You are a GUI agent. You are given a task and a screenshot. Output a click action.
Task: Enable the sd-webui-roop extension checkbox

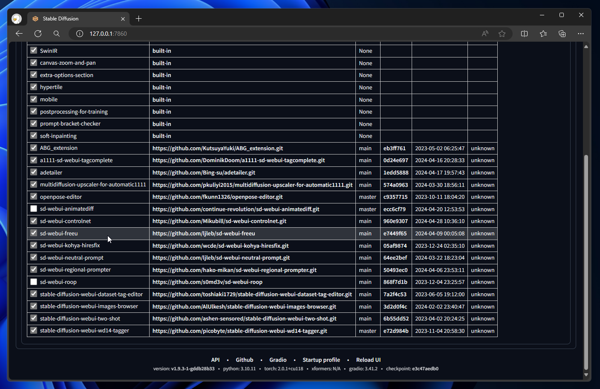pos(34,282)
